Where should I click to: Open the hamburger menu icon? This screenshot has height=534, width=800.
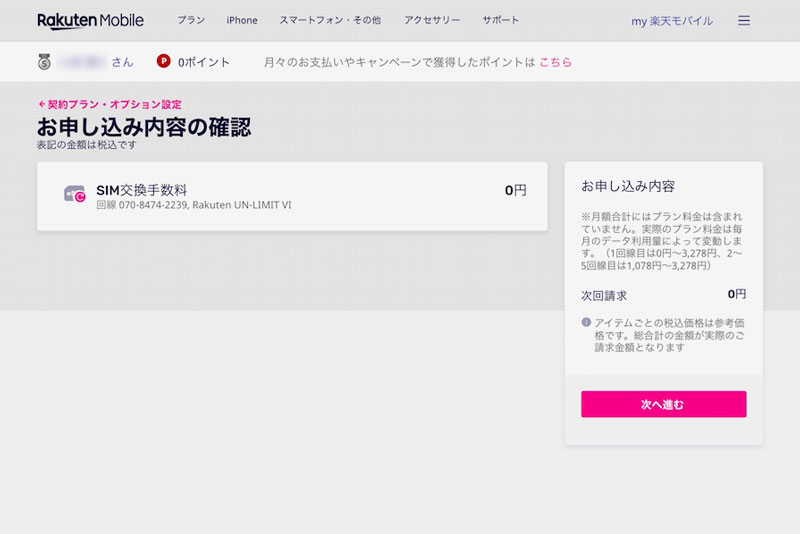[x=744, y=20]
